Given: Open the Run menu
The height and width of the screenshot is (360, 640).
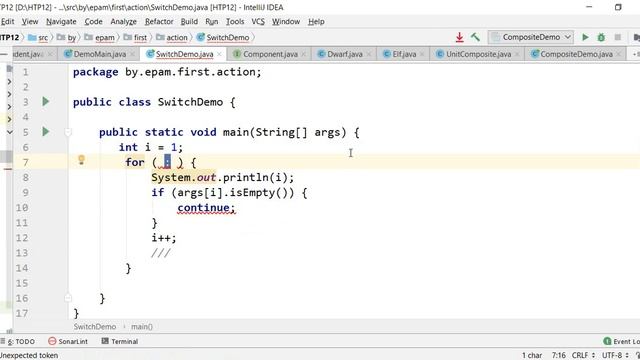Looking at the screenshot, I should click(211, 22).
